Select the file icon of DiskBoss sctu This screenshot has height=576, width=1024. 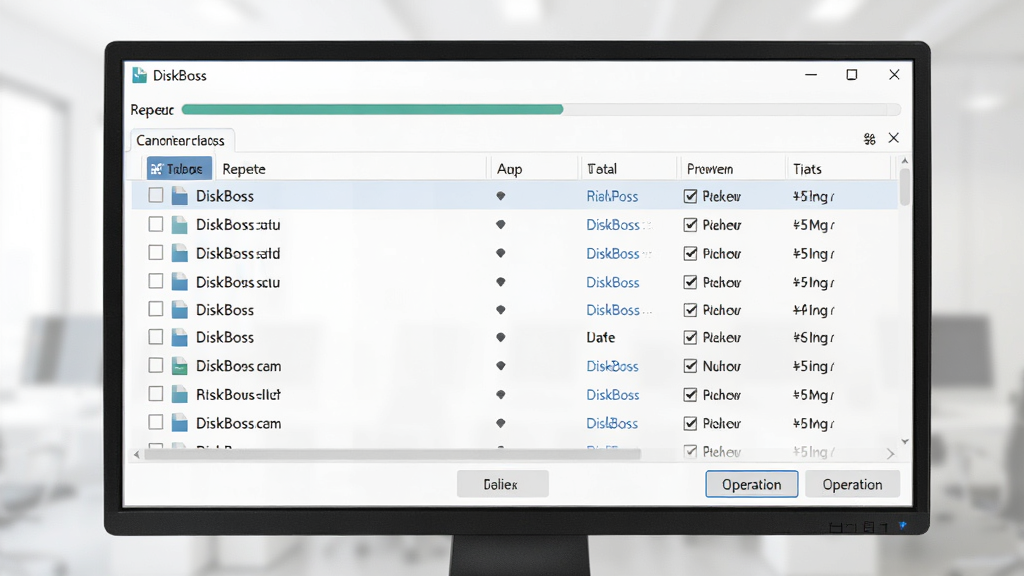[180, 282]
